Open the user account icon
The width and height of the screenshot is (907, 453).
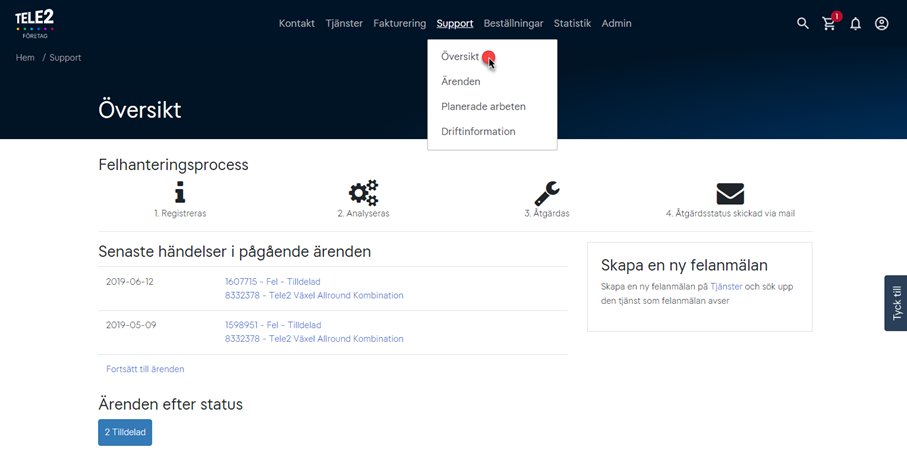point(882,24)
